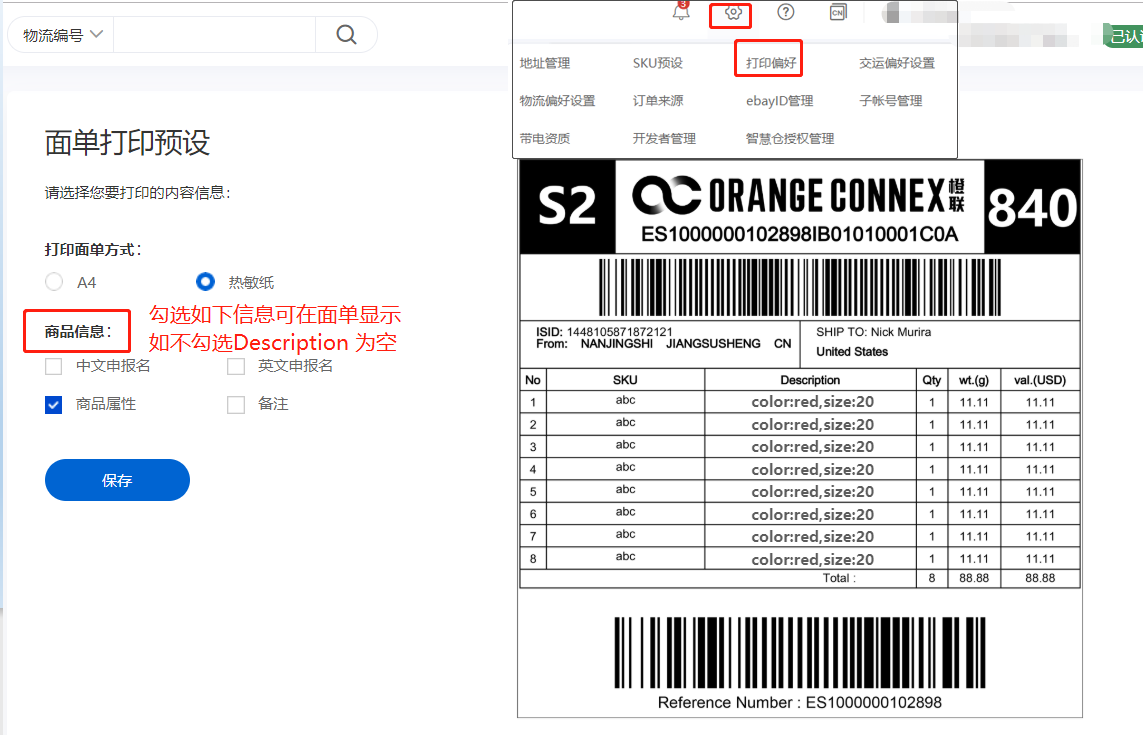
Task: Select the 热敏纸 print option
Action: pyautogui.click(x=206, y=281)
